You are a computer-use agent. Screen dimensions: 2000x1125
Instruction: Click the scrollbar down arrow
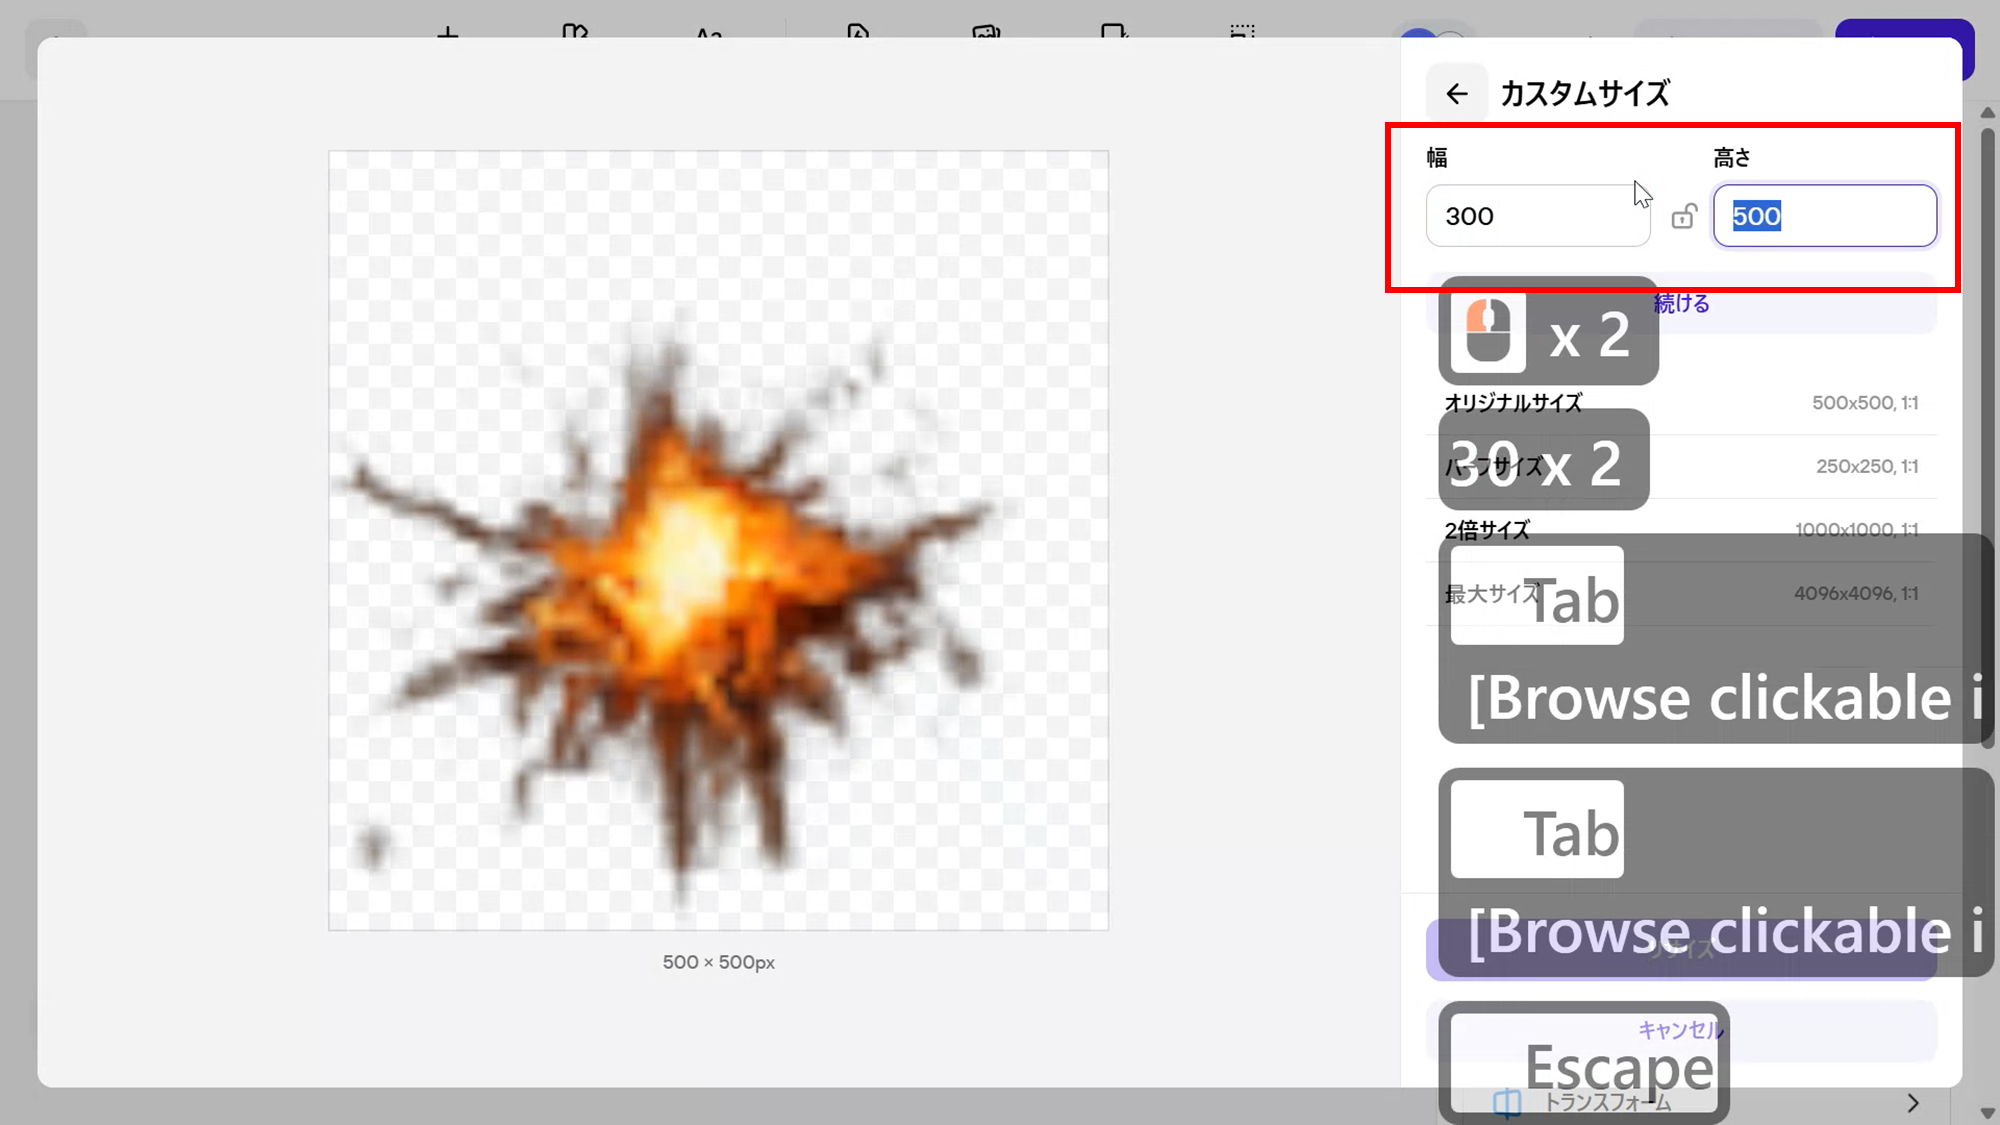coord(1988,1112)
